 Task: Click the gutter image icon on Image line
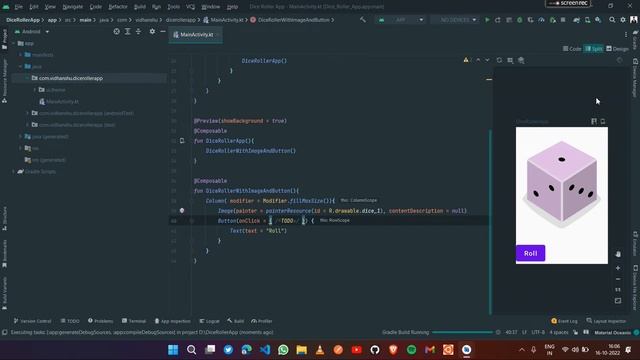click(182, 211)
